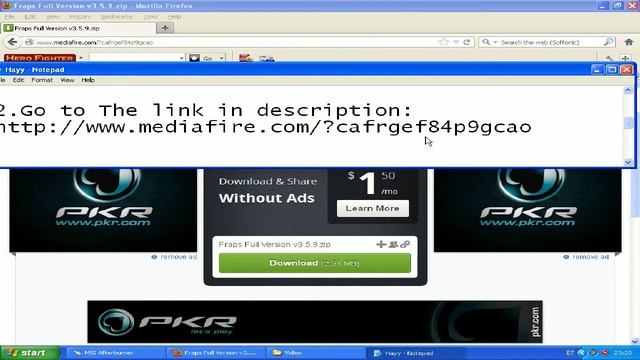Open a new tab with plus button

(165, 28)
